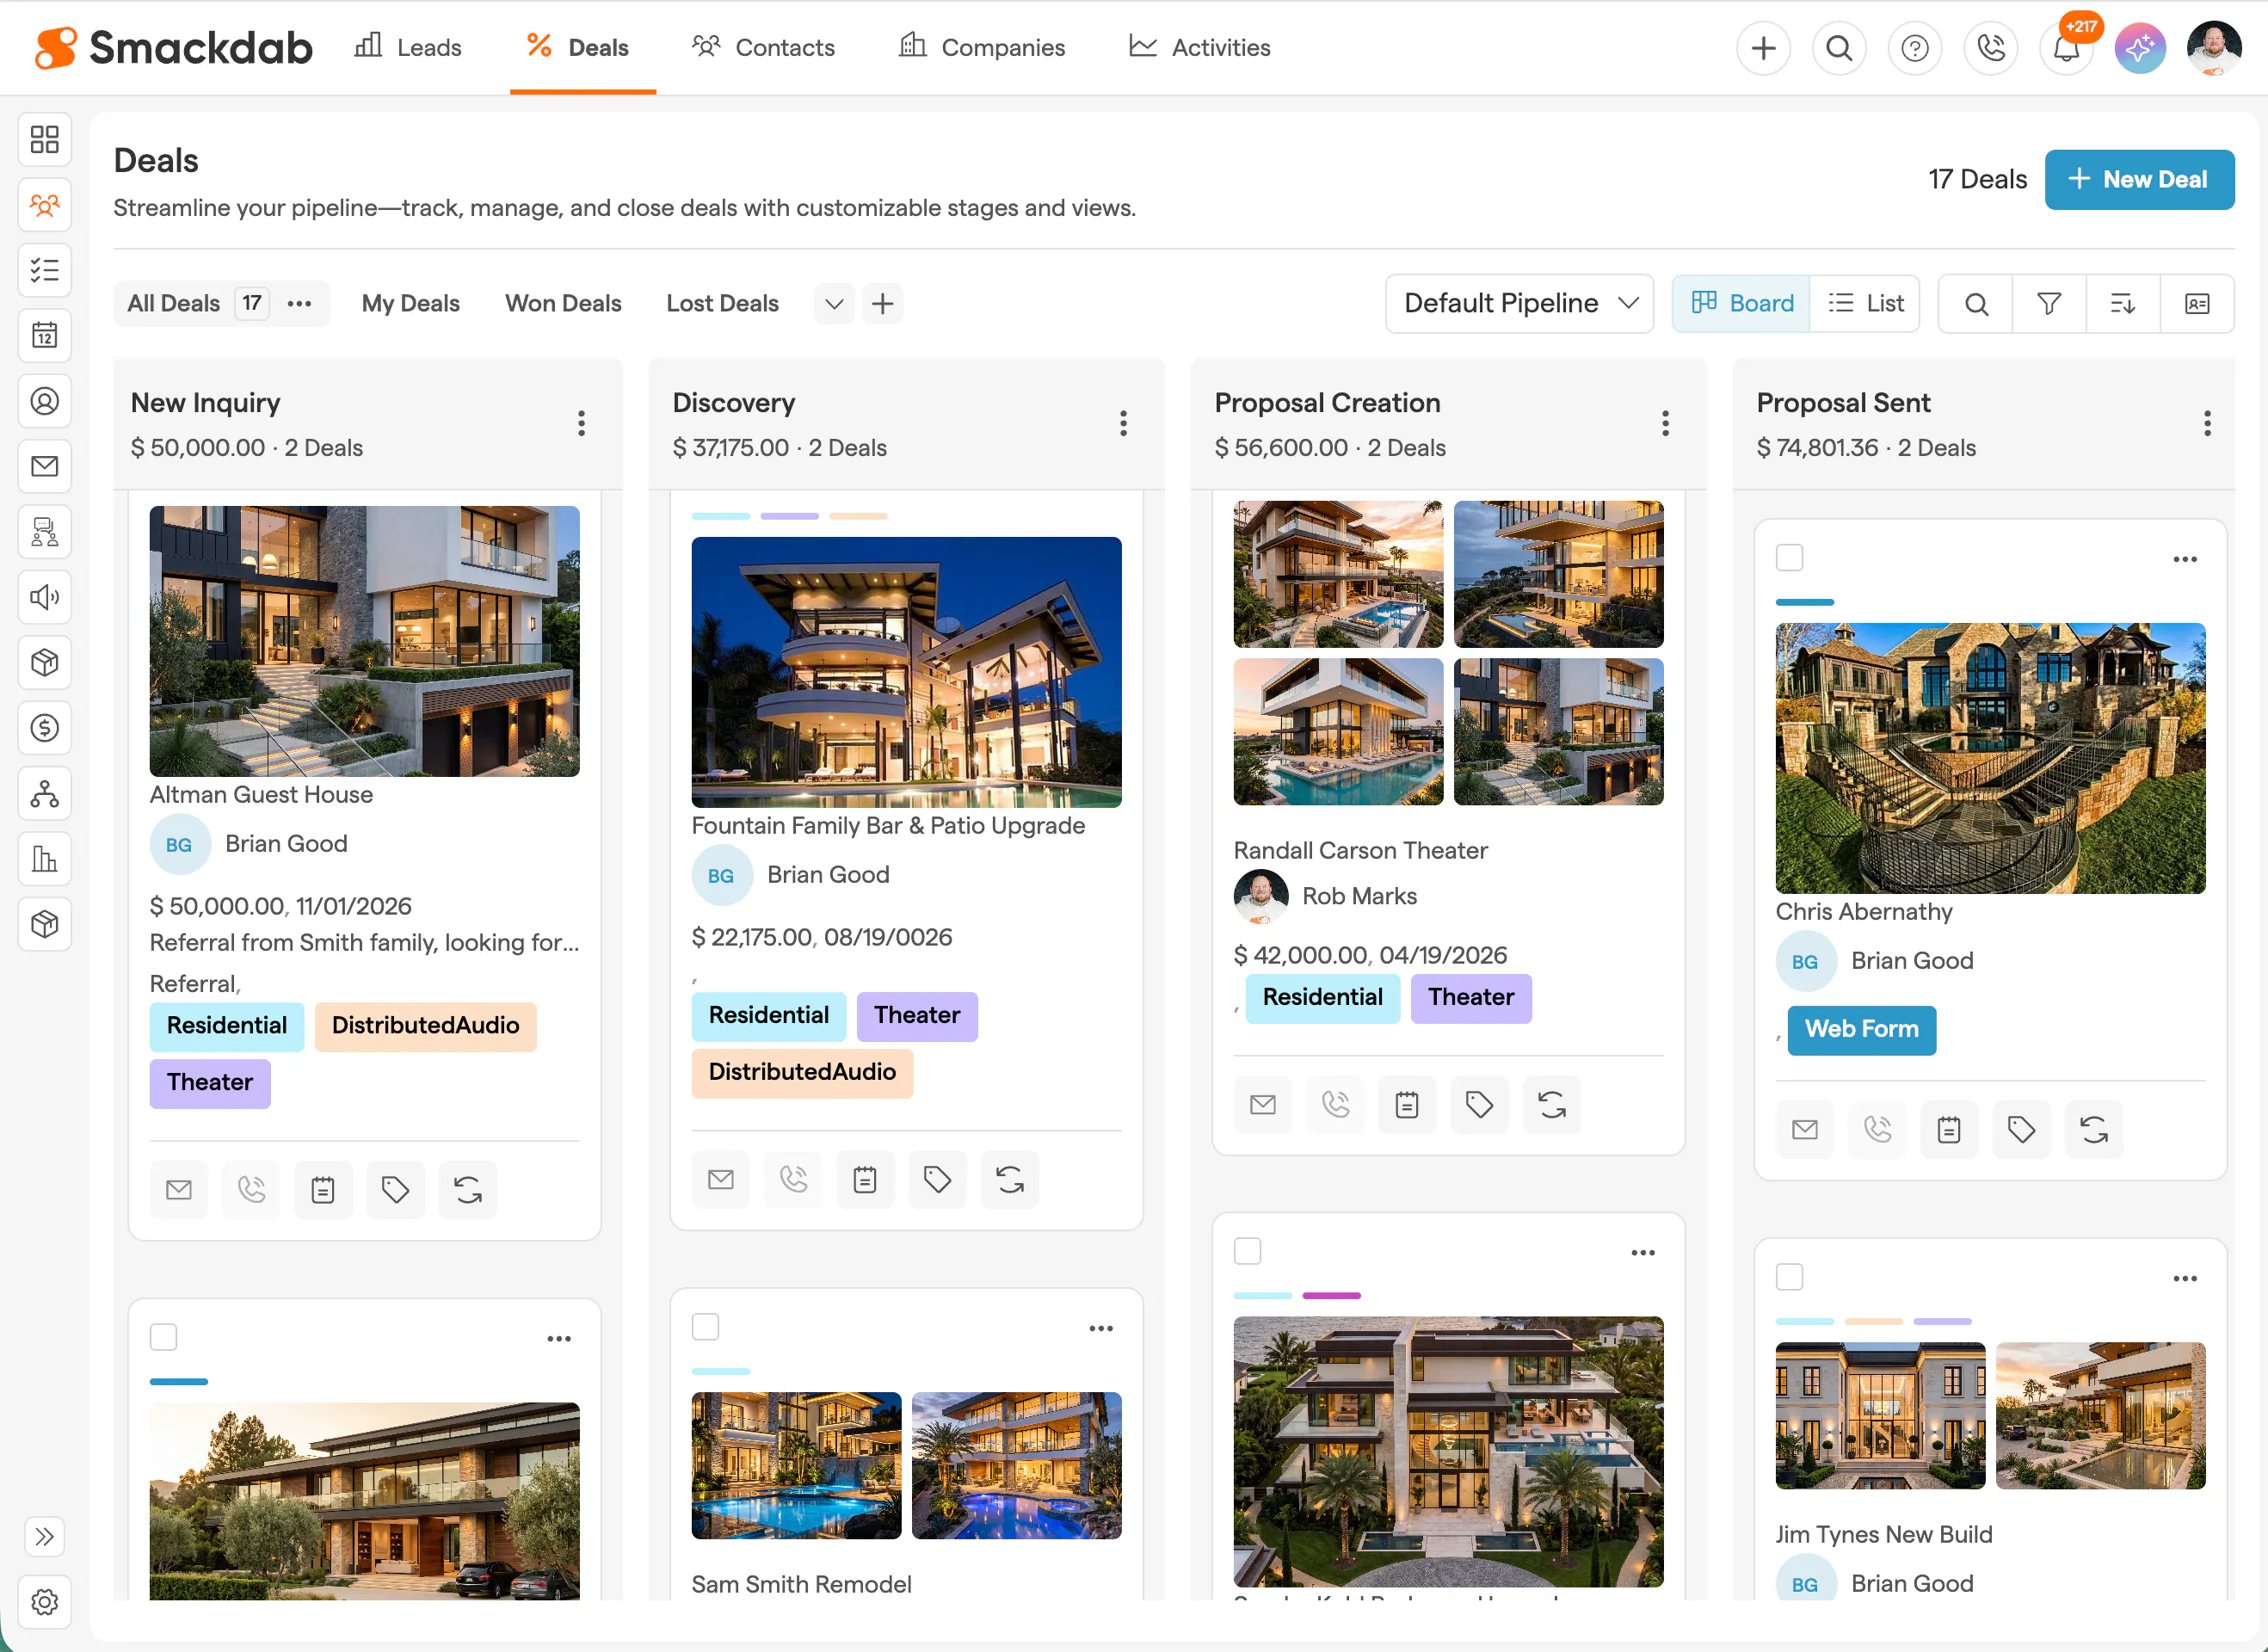Add a new saved view with plus
The image size is (2268, 1652).
(x=882, y=304)
